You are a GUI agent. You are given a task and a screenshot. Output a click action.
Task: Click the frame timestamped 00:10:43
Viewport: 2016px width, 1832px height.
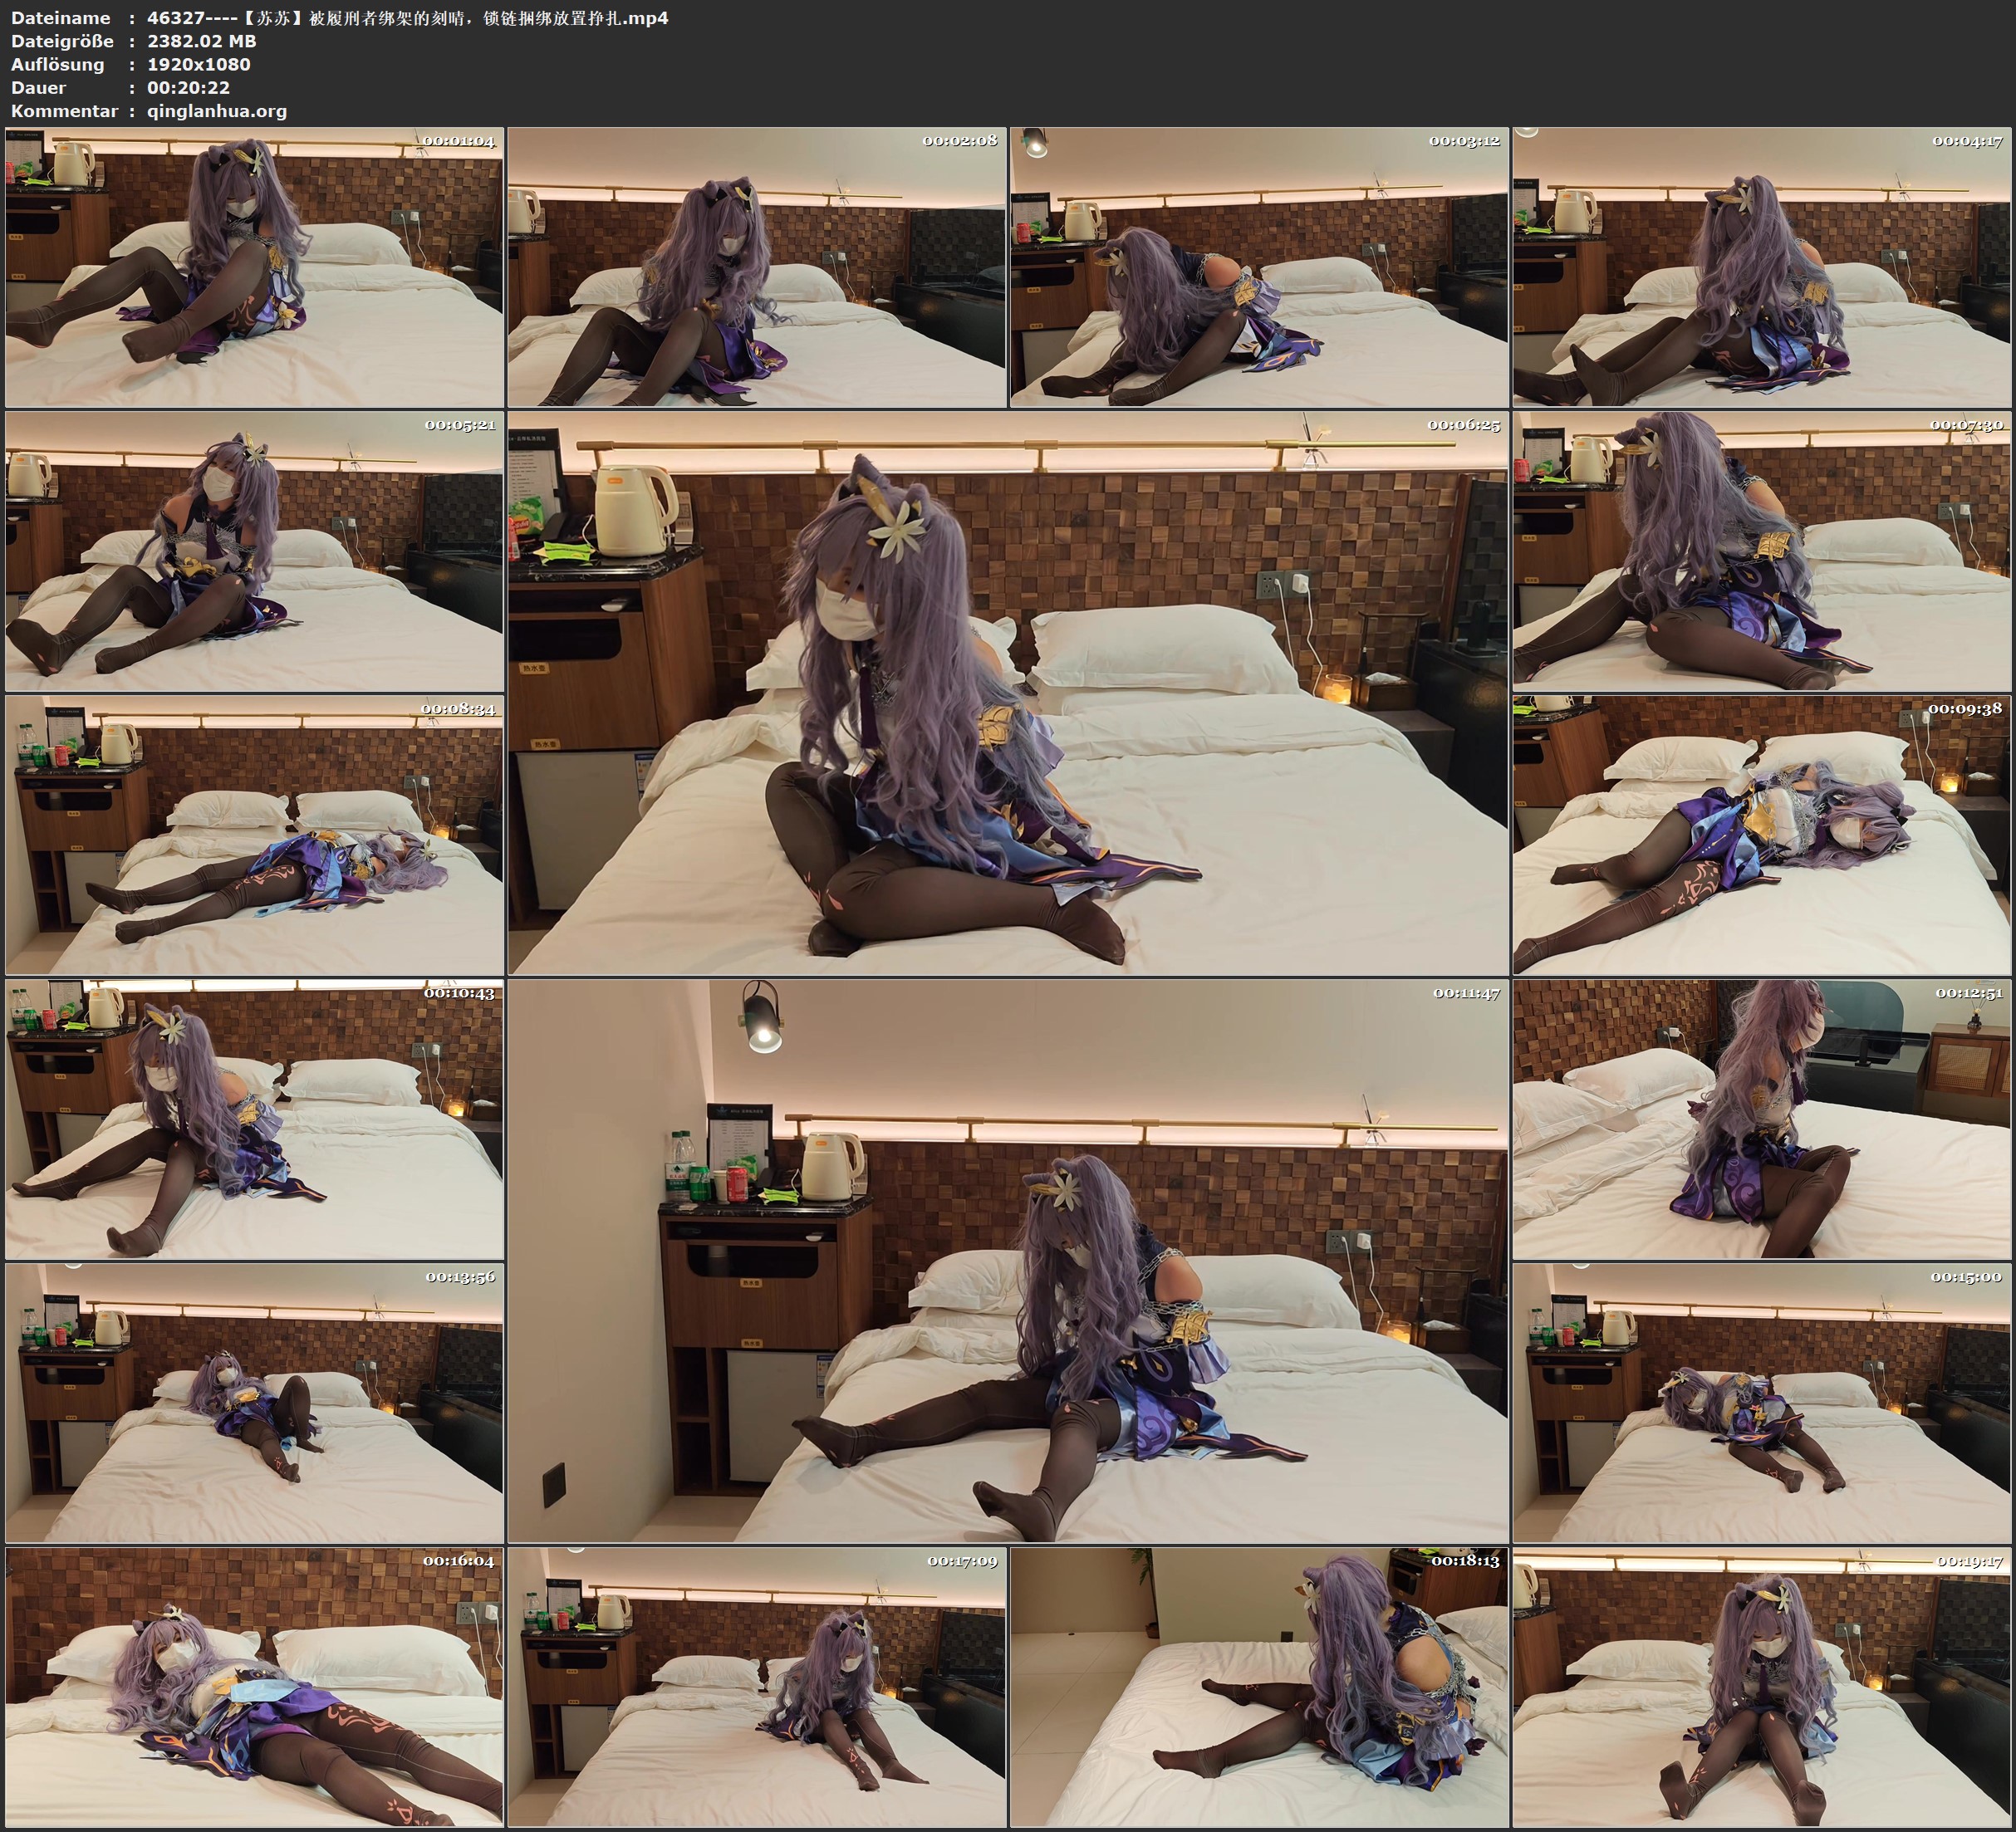coord(254,1119)
